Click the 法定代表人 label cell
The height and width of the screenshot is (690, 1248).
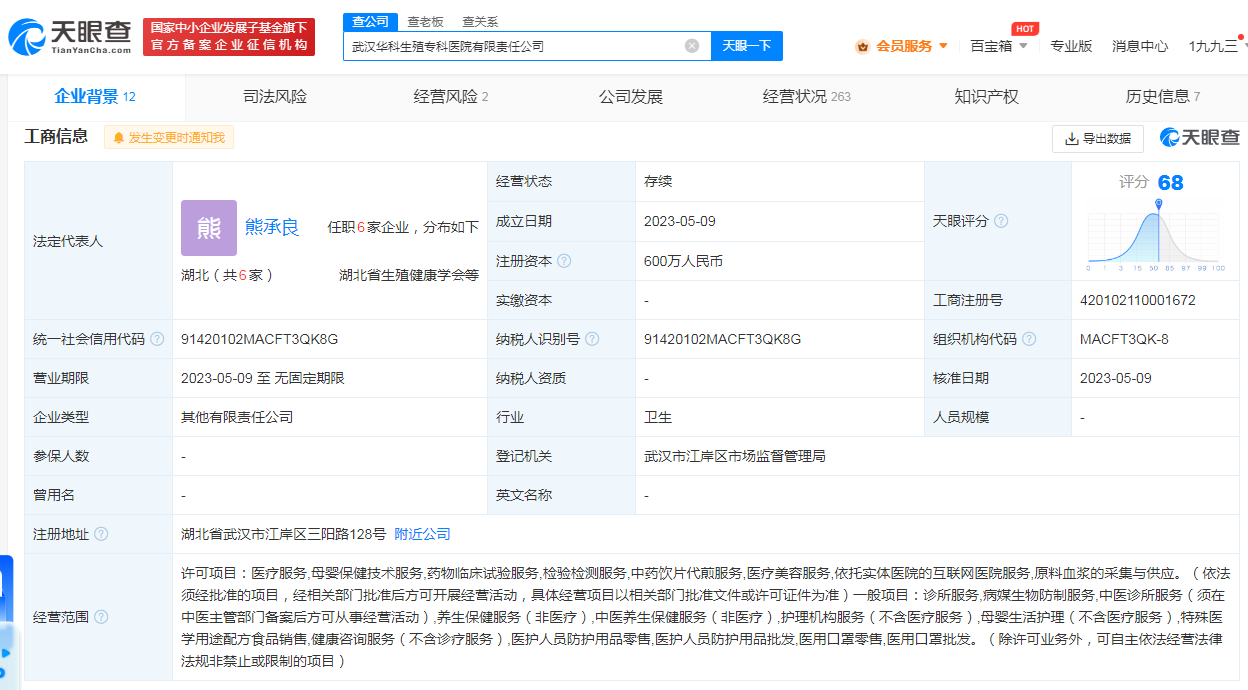[98, 241]
